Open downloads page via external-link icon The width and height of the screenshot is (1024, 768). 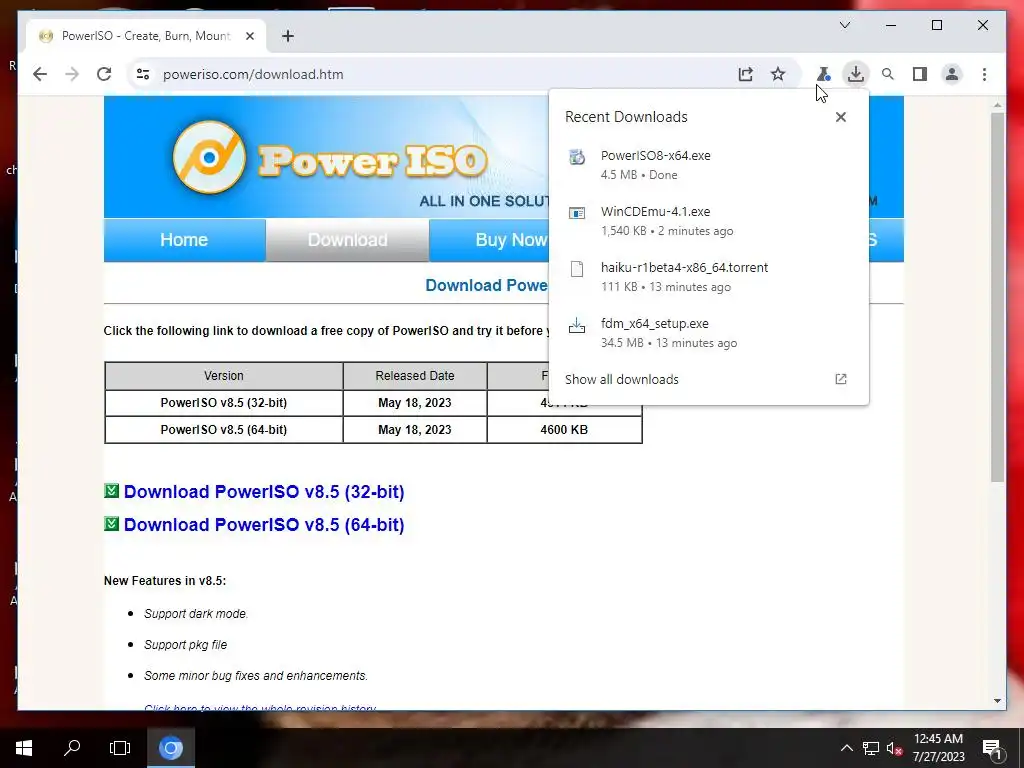(x=840, y=379)
